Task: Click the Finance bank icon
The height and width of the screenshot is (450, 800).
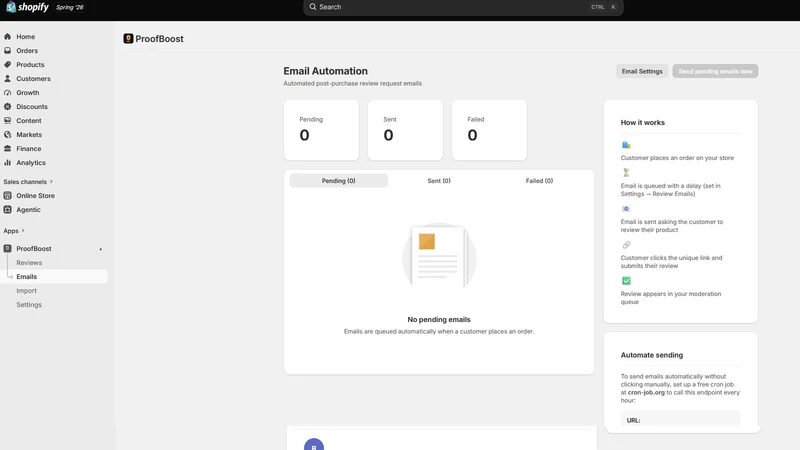Action: (8, 148)
